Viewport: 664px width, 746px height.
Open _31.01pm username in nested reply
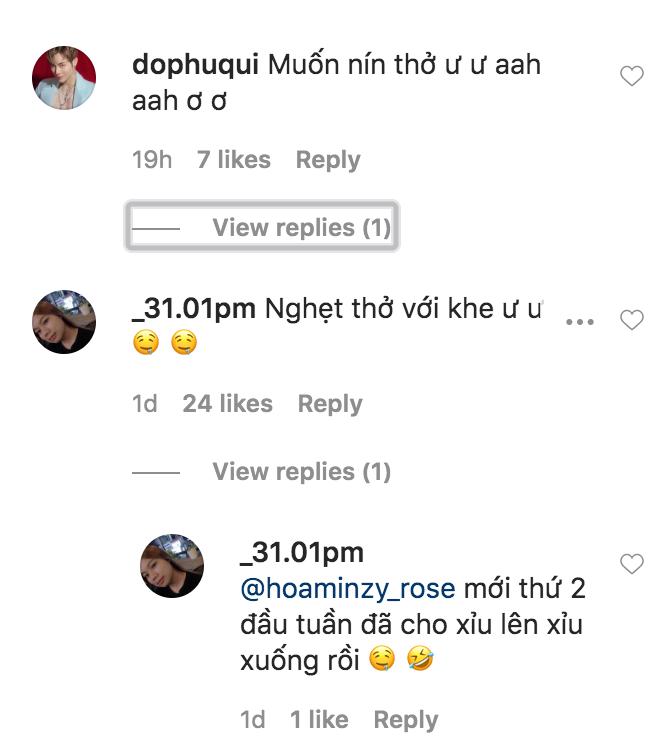click(302, 552)
